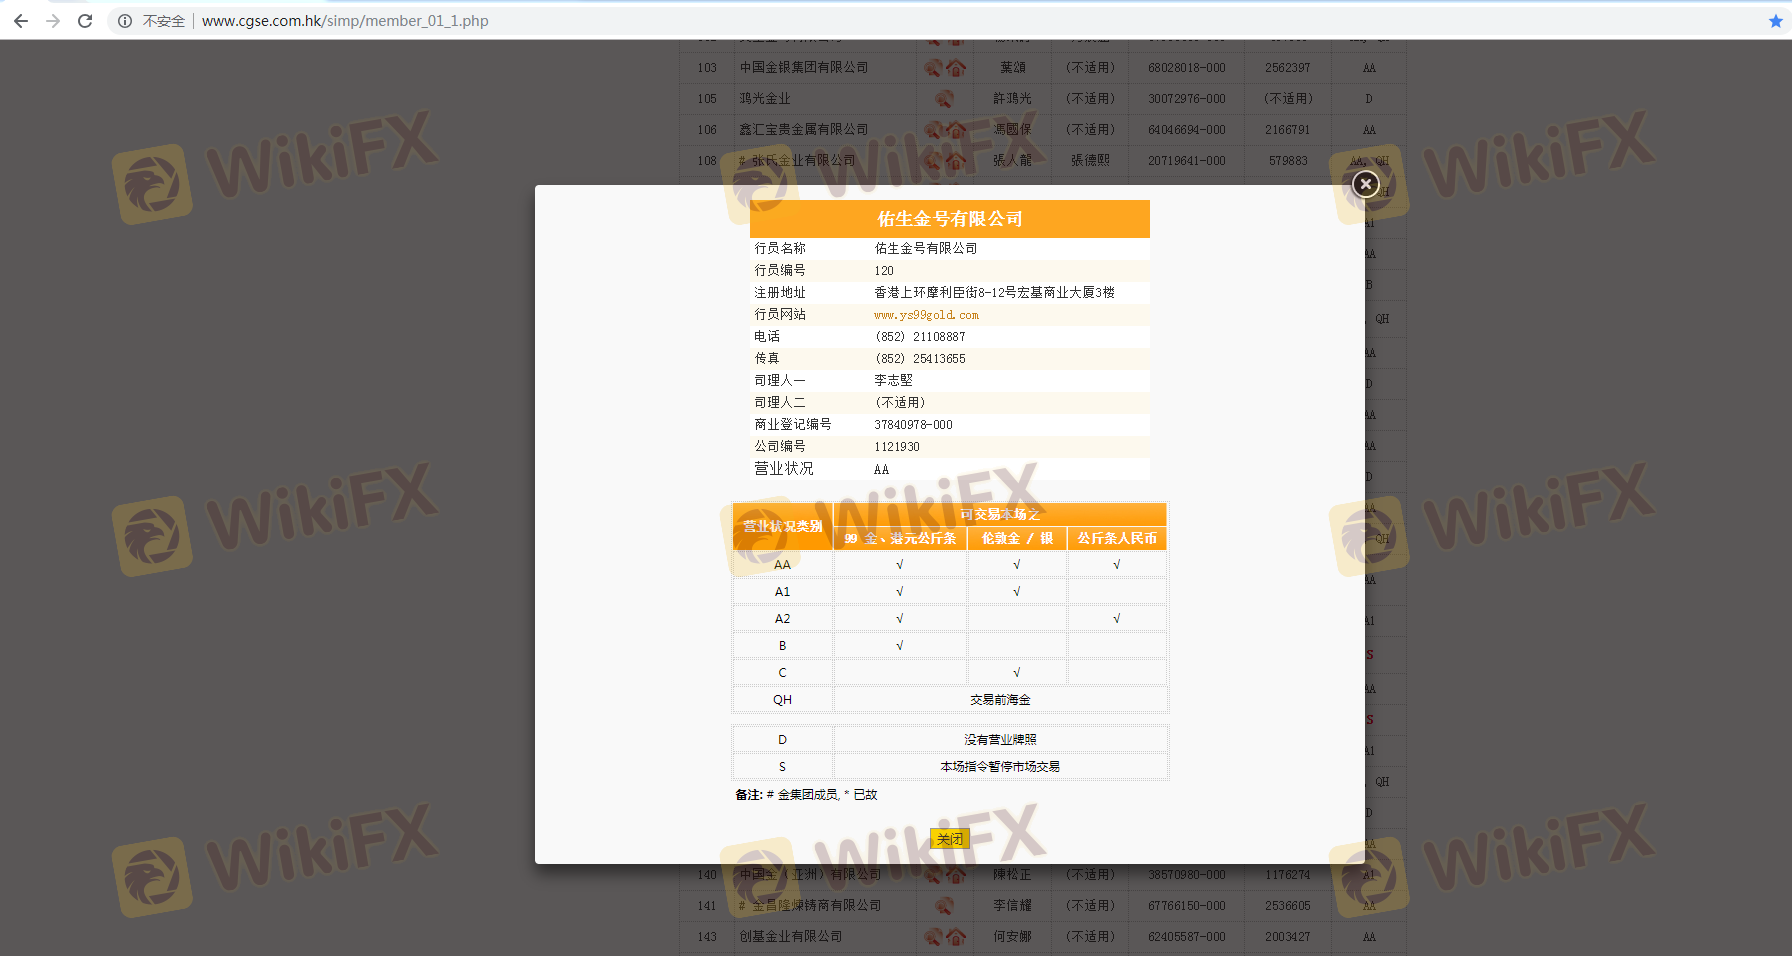The height and width of the screenshot is (956, 1792).
Task: Open magnifier detail icon for 金昌隆炼铸商有限公司
Action: [943, 906]
